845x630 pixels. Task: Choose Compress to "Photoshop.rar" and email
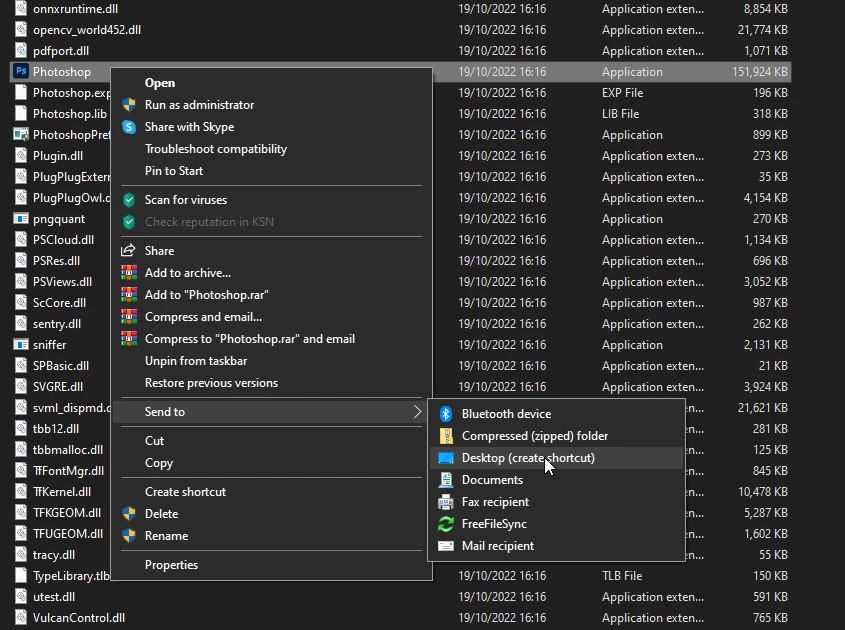click(x=271, y=339)
